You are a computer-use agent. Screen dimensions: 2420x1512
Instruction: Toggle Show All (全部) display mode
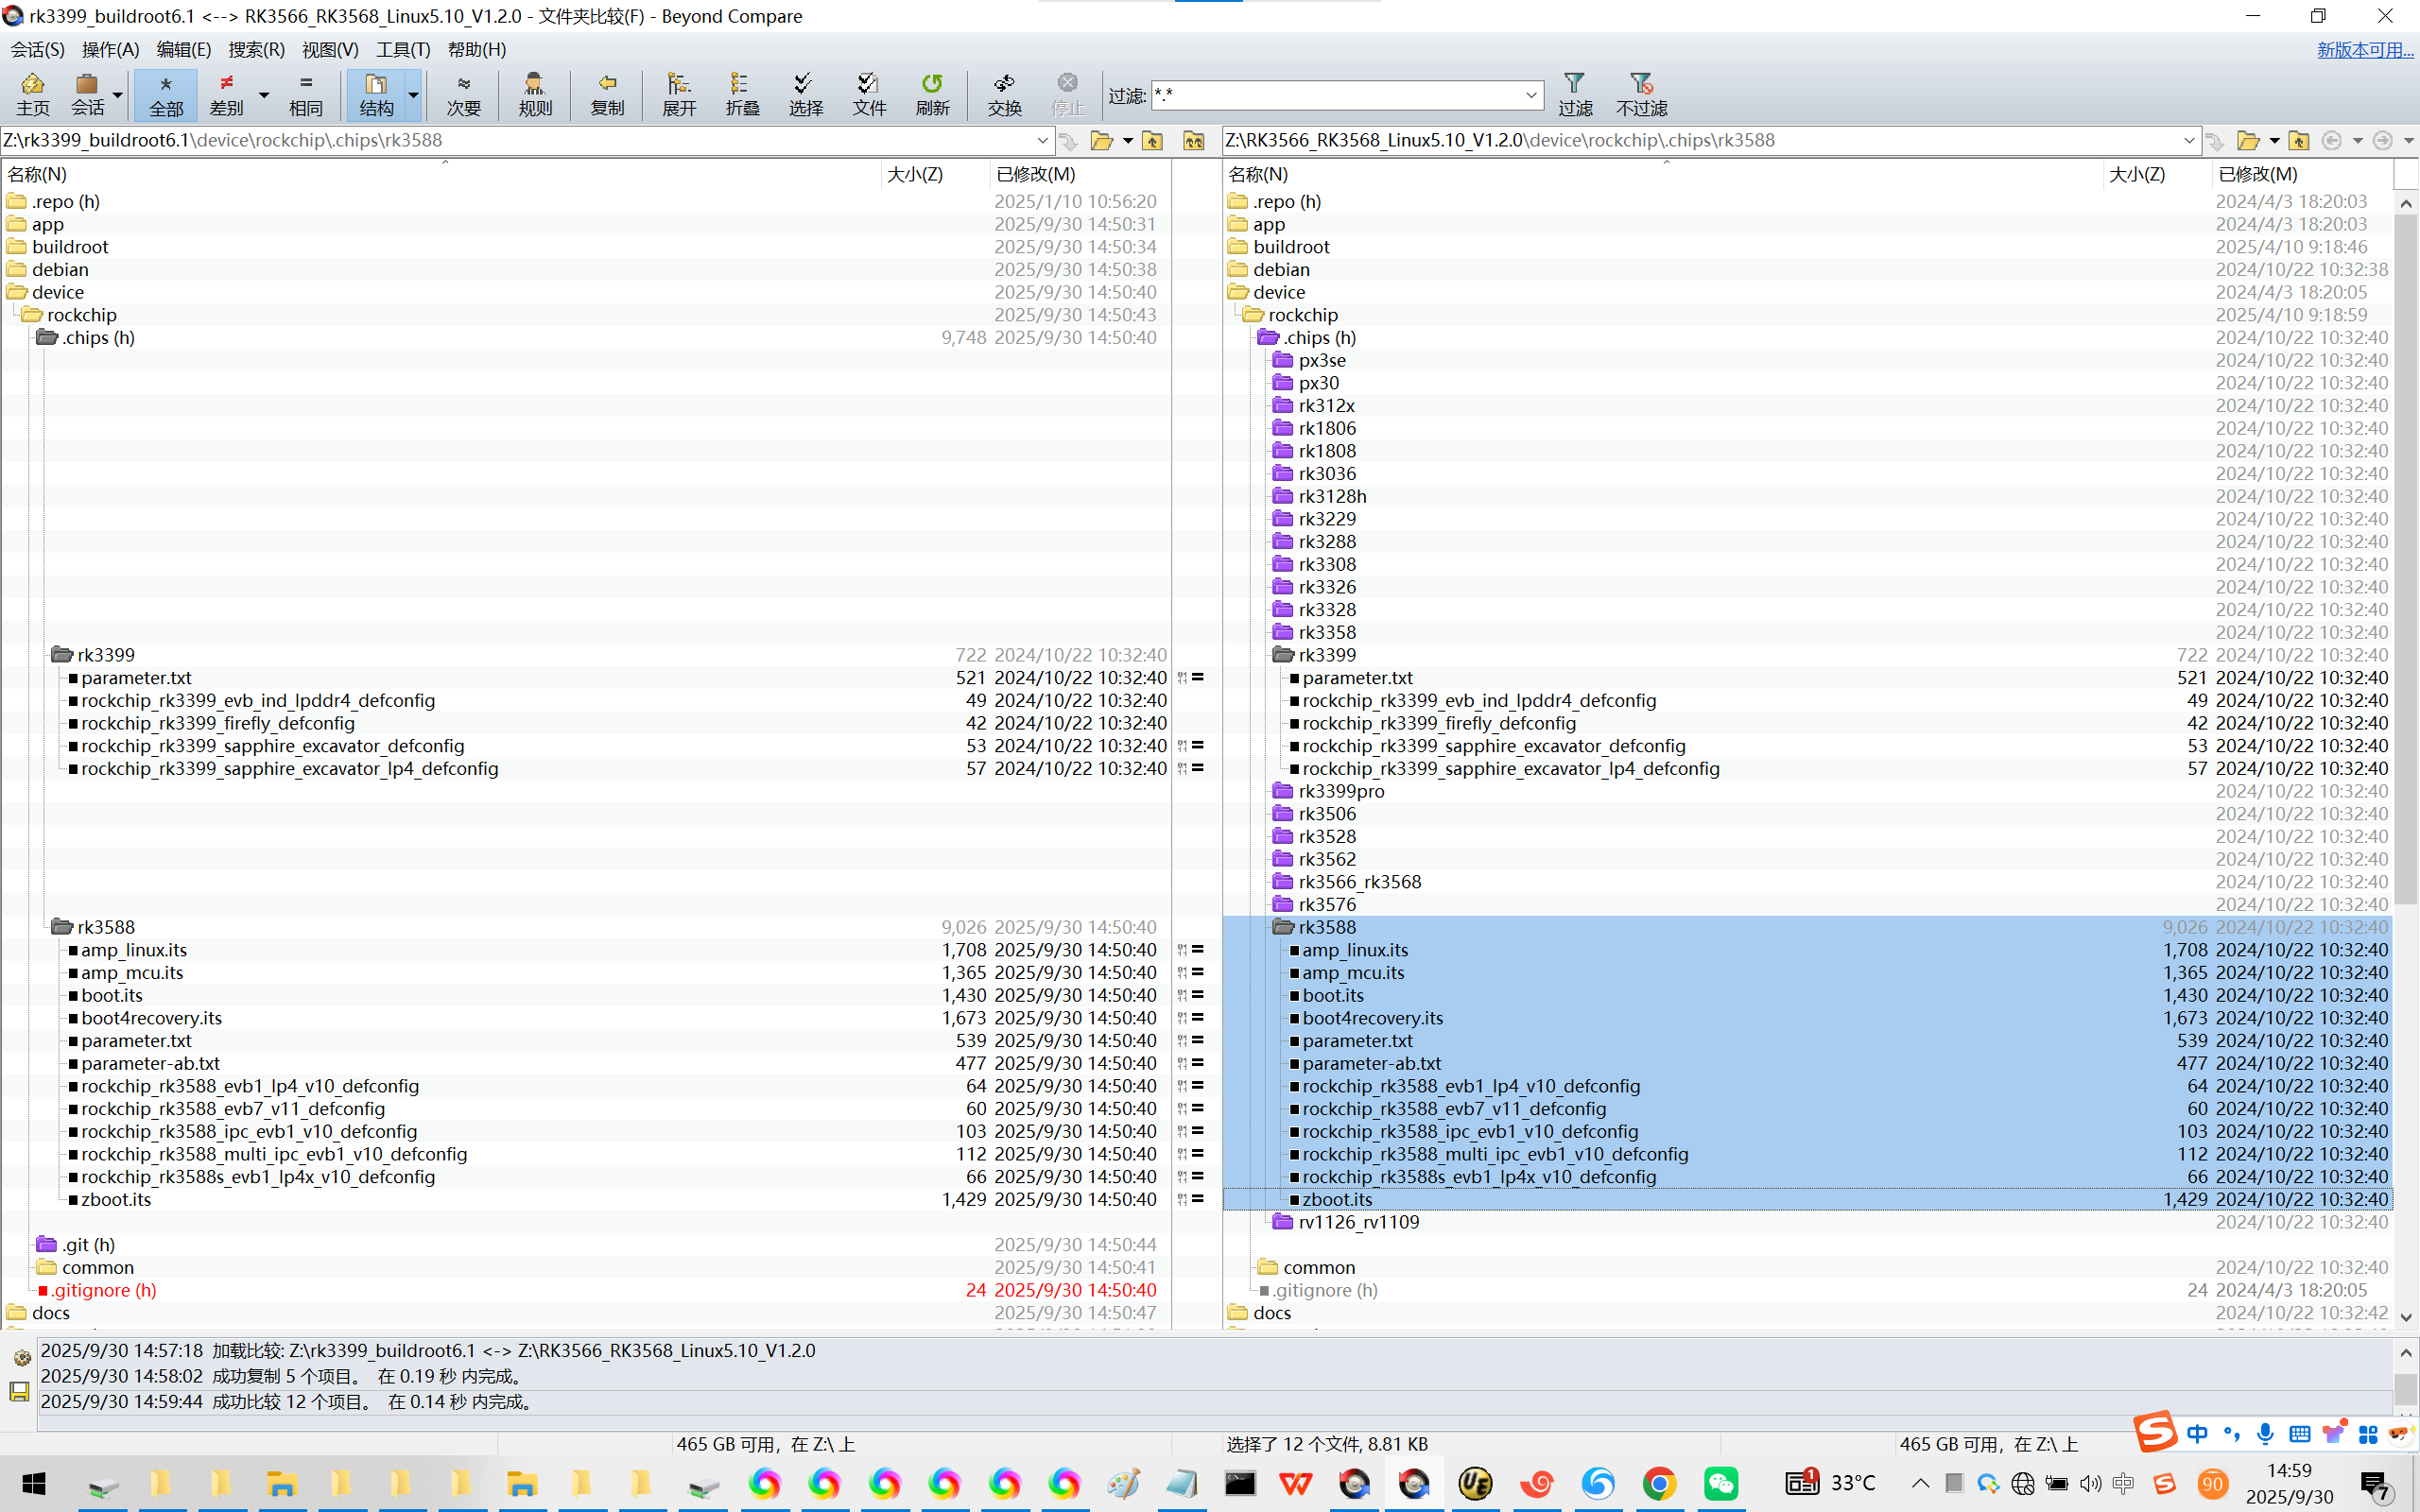166,94
